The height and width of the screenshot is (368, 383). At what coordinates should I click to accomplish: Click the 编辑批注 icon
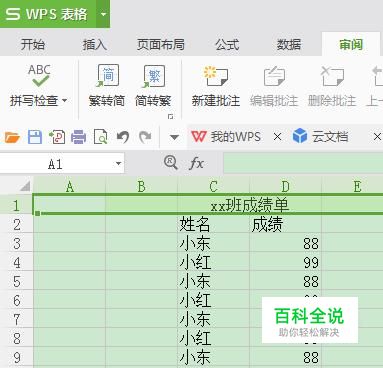(x=274, y=76)
